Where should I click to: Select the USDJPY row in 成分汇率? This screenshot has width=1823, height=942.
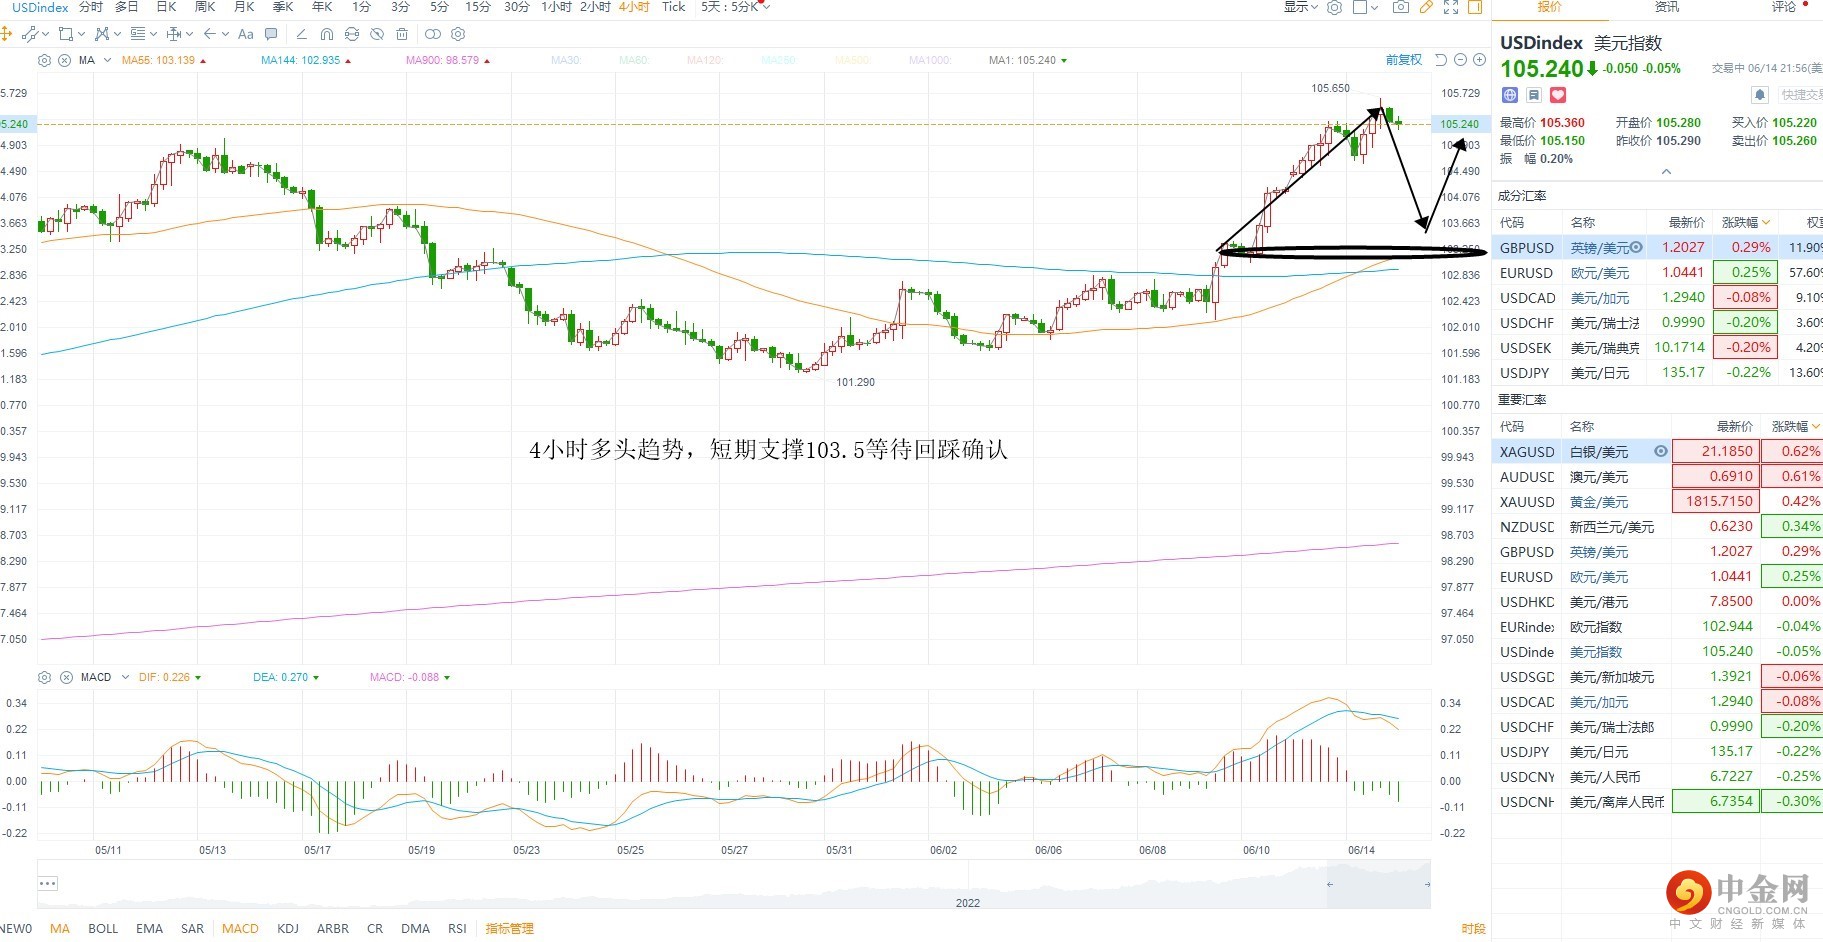tap(1657, 373)
